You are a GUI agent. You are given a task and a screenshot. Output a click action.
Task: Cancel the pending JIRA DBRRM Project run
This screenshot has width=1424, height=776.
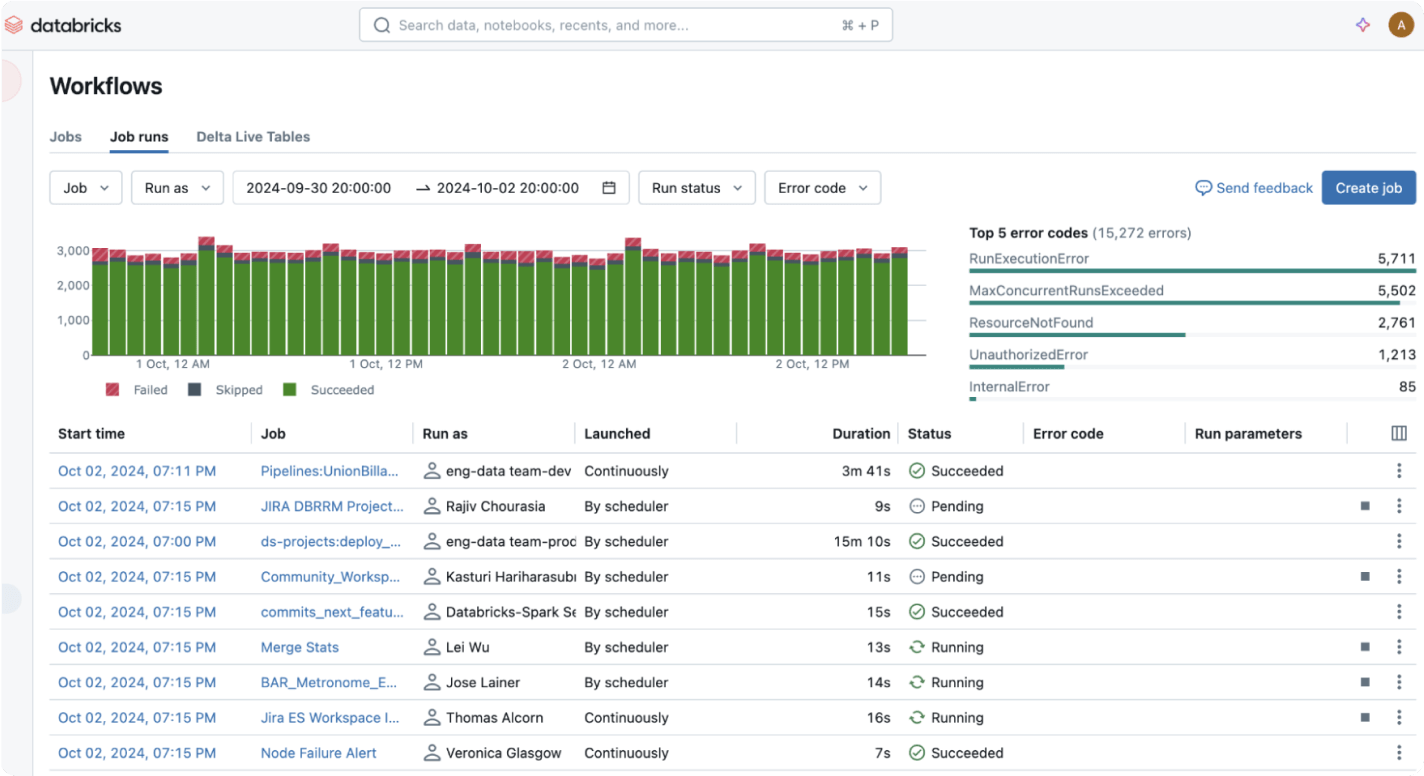tap(1365, 506)
